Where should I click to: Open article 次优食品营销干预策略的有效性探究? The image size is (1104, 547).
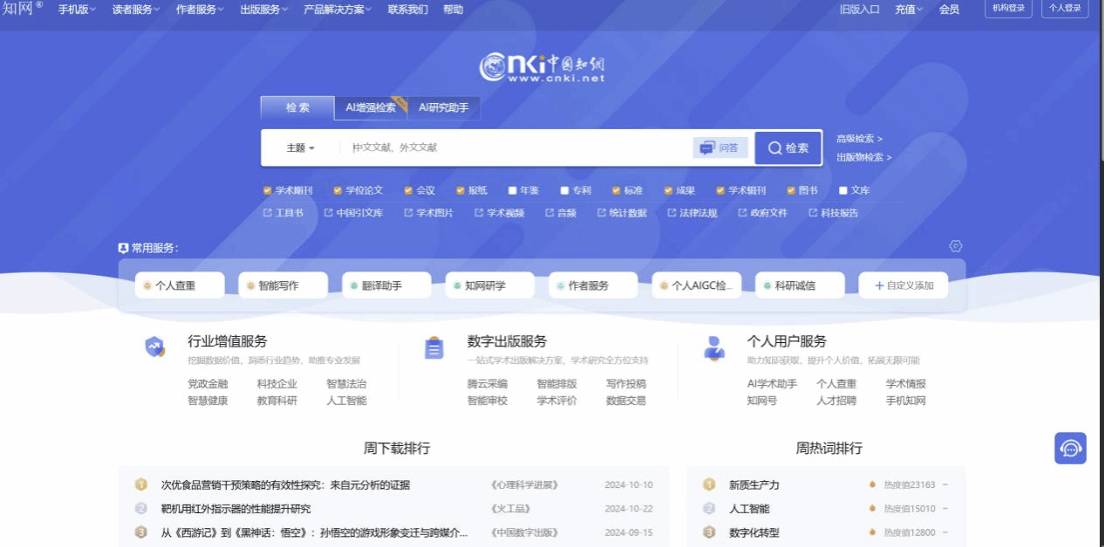point(285,485)
